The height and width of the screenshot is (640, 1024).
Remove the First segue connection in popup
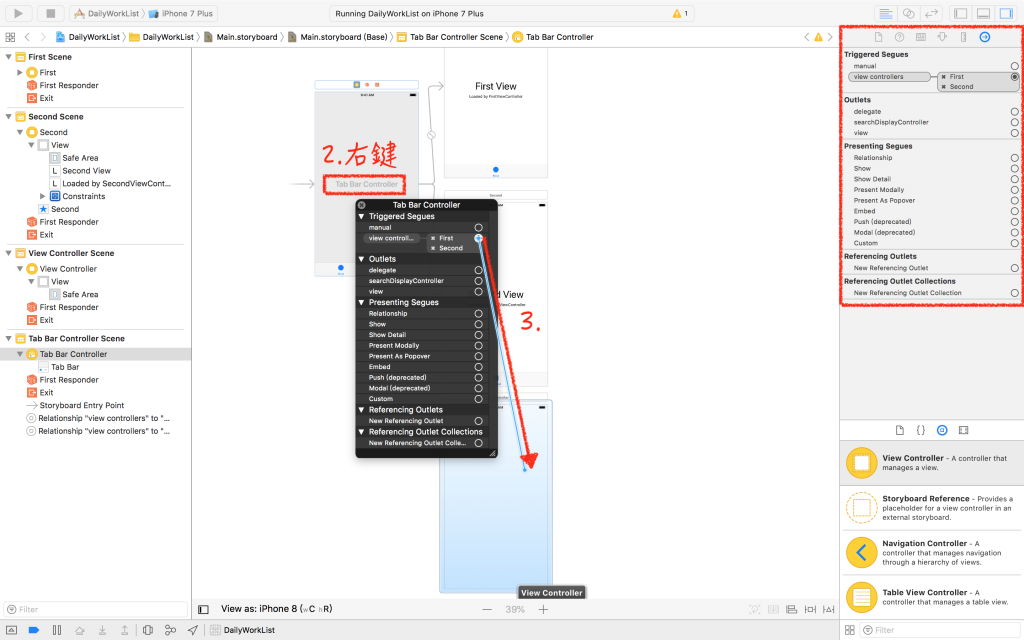(433, 238)
